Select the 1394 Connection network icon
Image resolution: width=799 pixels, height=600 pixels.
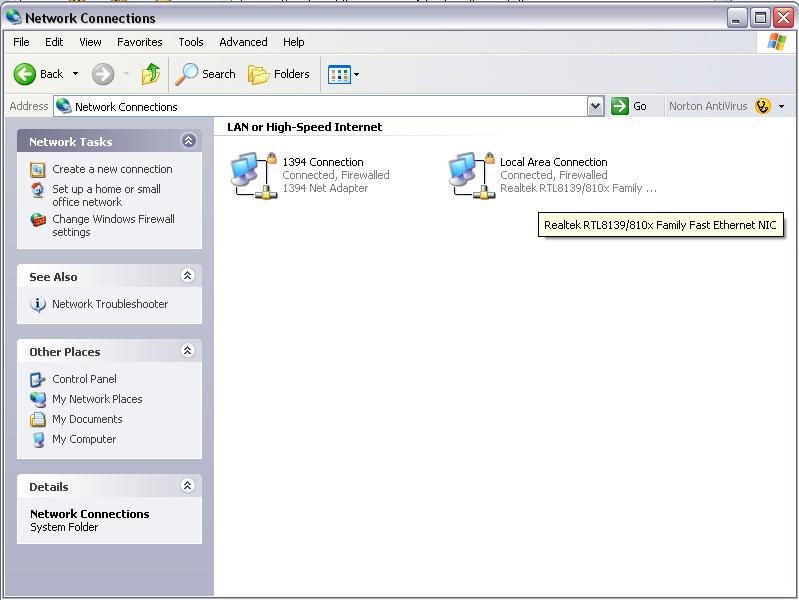[254, 175]
